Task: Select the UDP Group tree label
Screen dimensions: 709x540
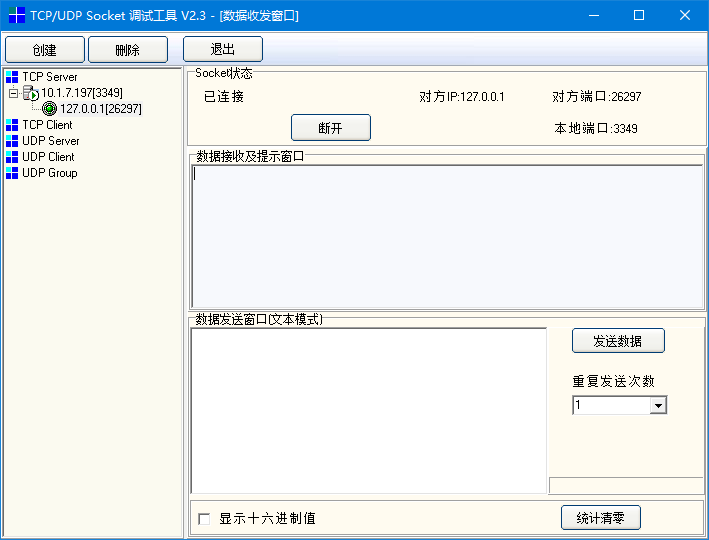Action: [50, 173]
